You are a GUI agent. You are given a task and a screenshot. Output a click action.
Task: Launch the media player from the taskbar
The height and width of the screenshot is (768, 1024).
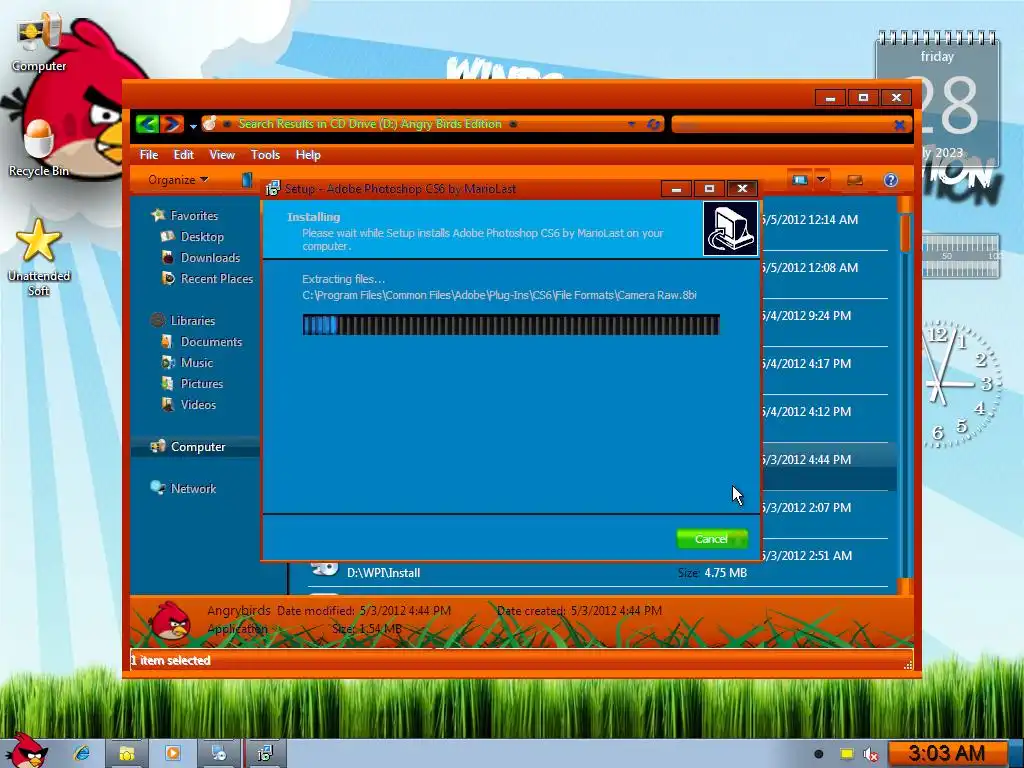coord(173,754)
